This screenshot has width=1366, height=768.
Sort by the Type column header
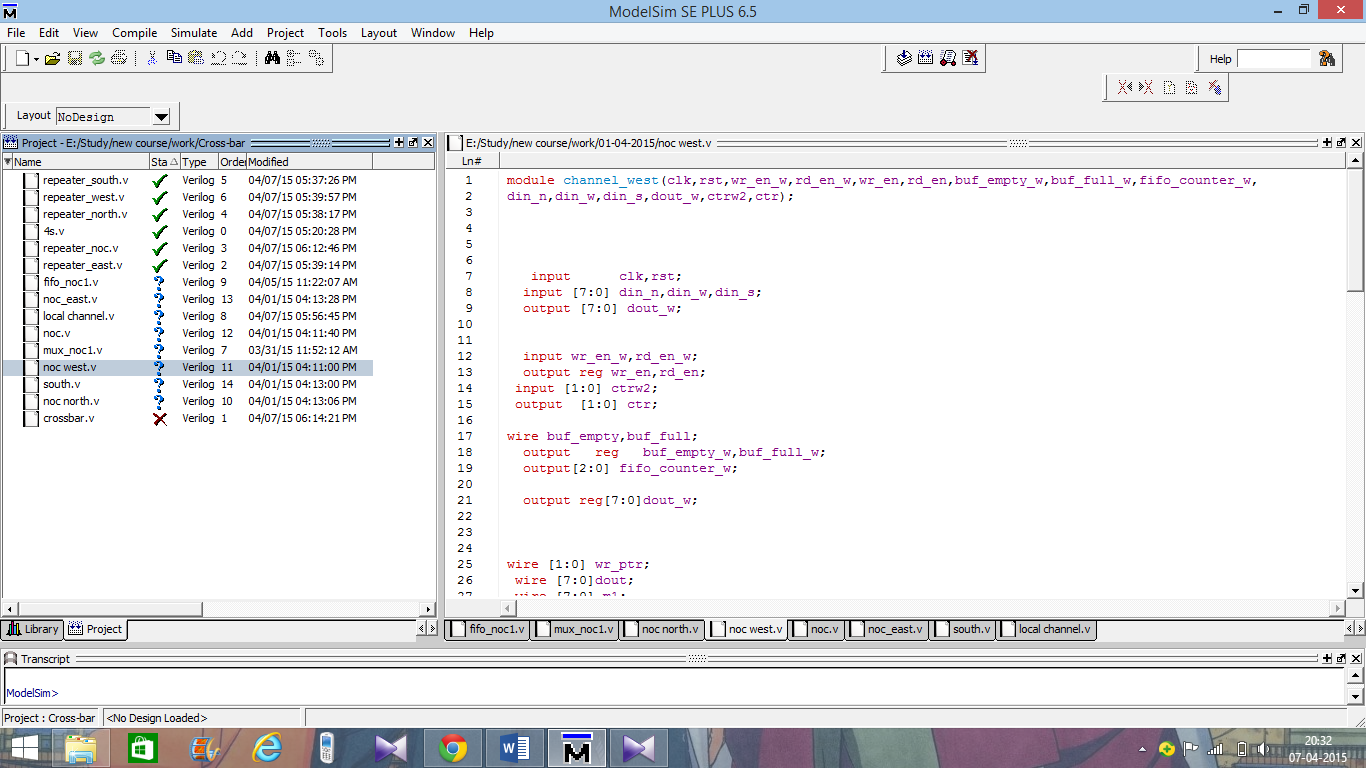pyautogui.click(x=199, y=161)
